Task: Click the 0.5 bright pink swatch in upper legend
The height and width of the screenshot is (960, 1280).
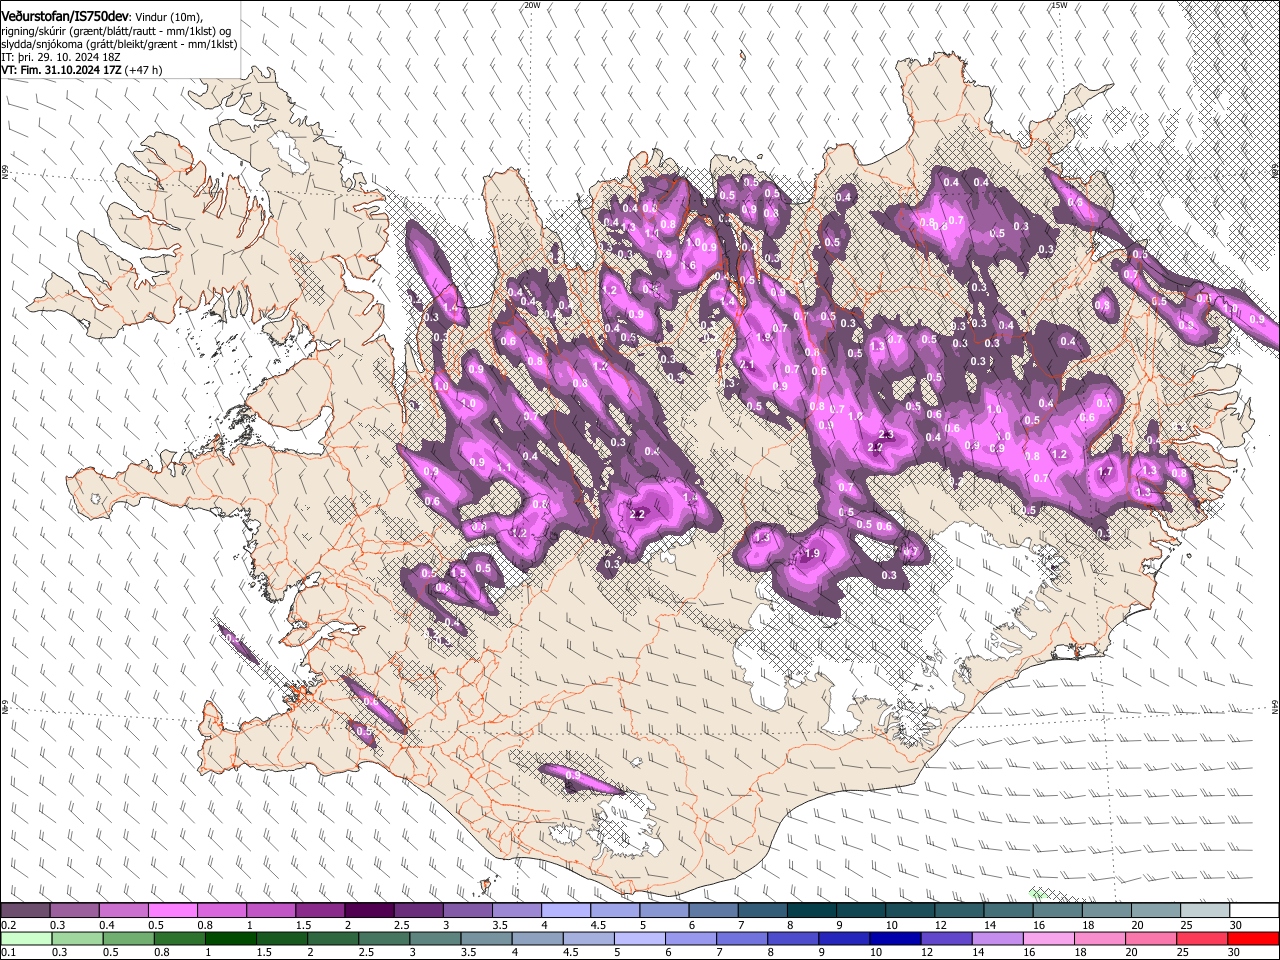Action: pyautogui.click(x=172, y=911)
